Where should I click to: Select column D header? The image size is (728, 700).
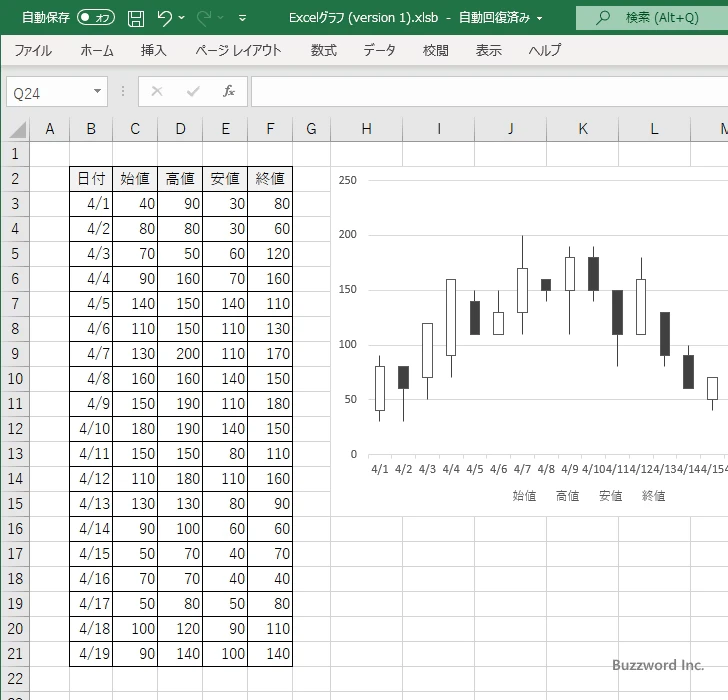coord(180,129)
